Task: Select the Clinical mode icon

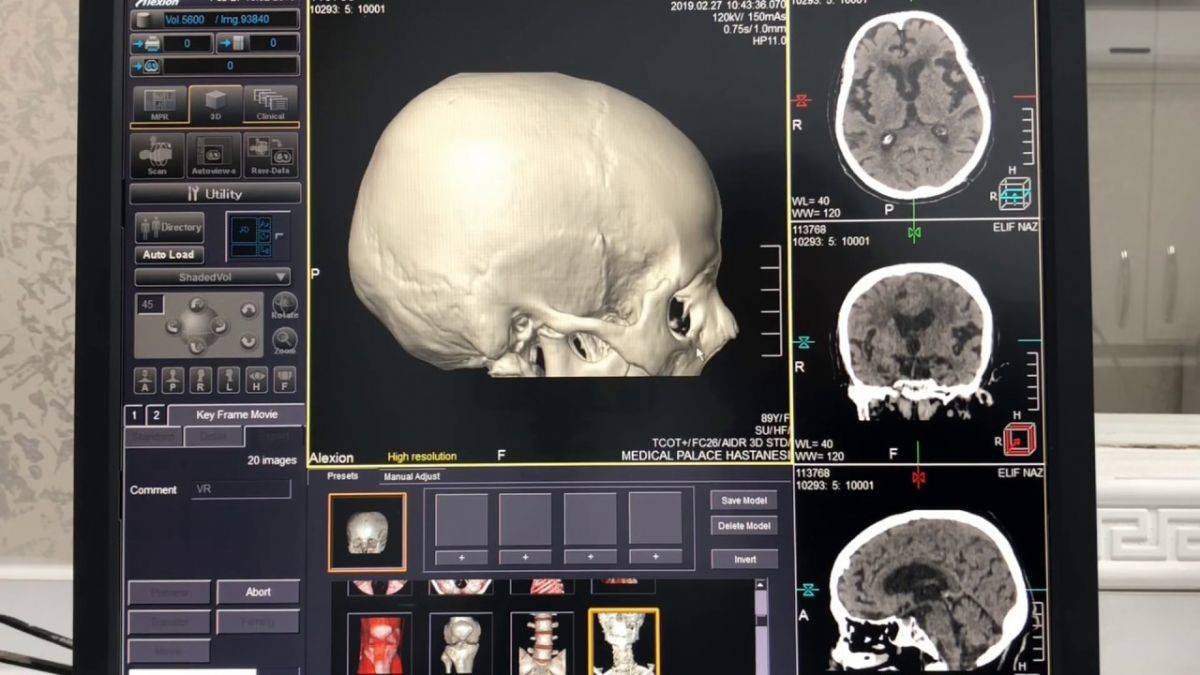Action: tap(270, 104)
